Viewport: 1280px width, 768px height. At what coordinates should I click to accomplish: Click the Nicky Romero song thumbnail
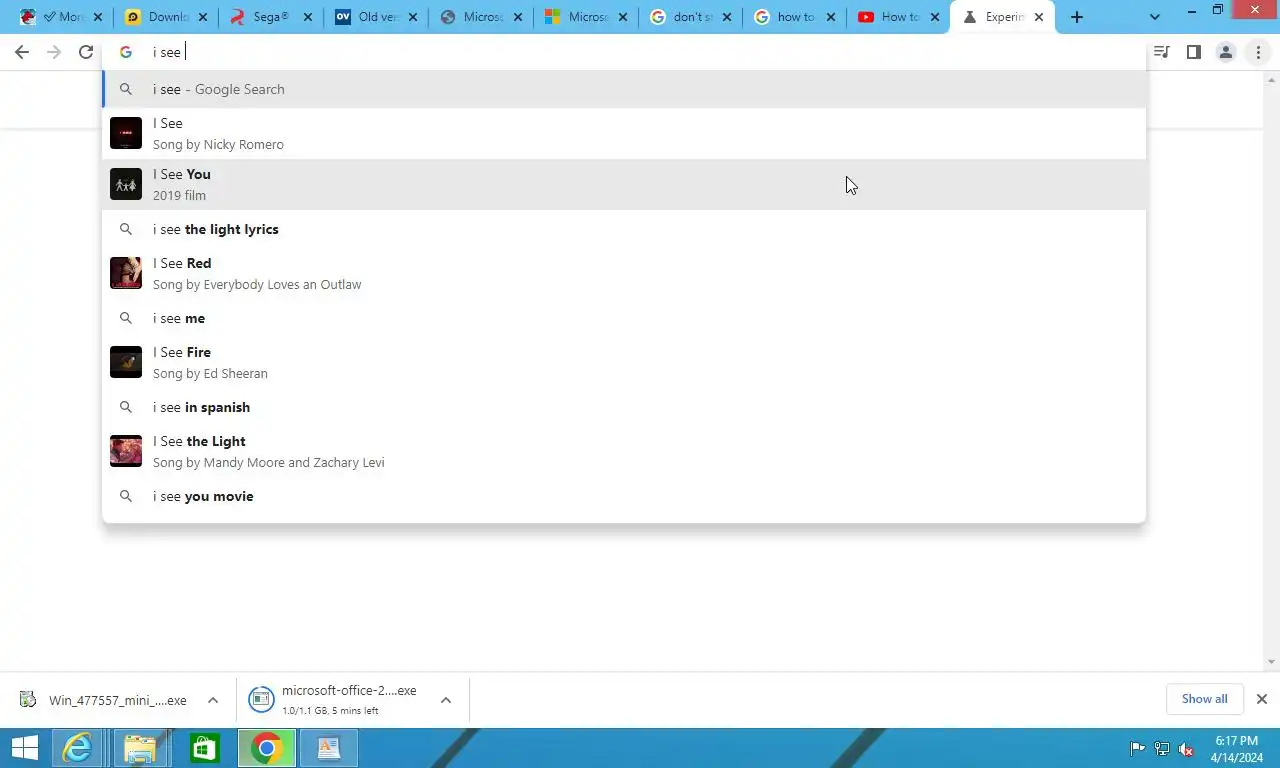tap(126, 133)
